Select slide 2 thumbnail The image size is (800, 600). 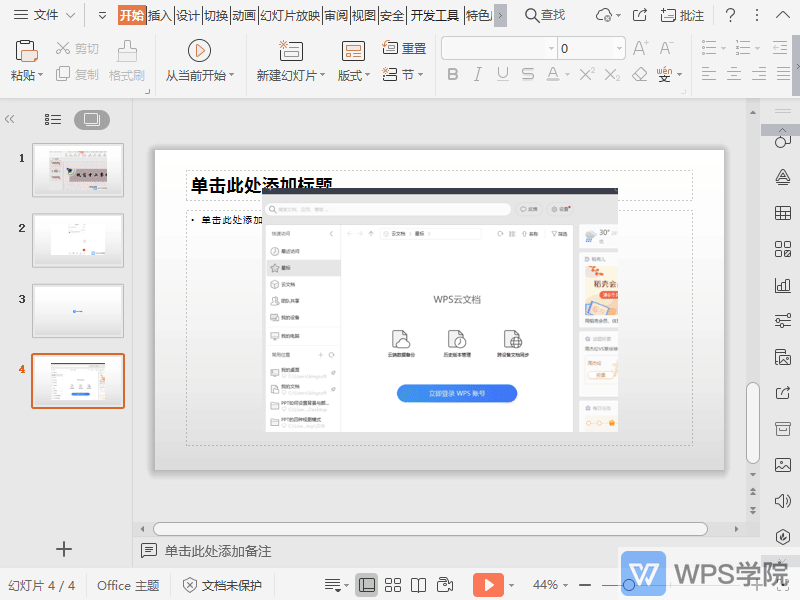[x=77, y=240]
